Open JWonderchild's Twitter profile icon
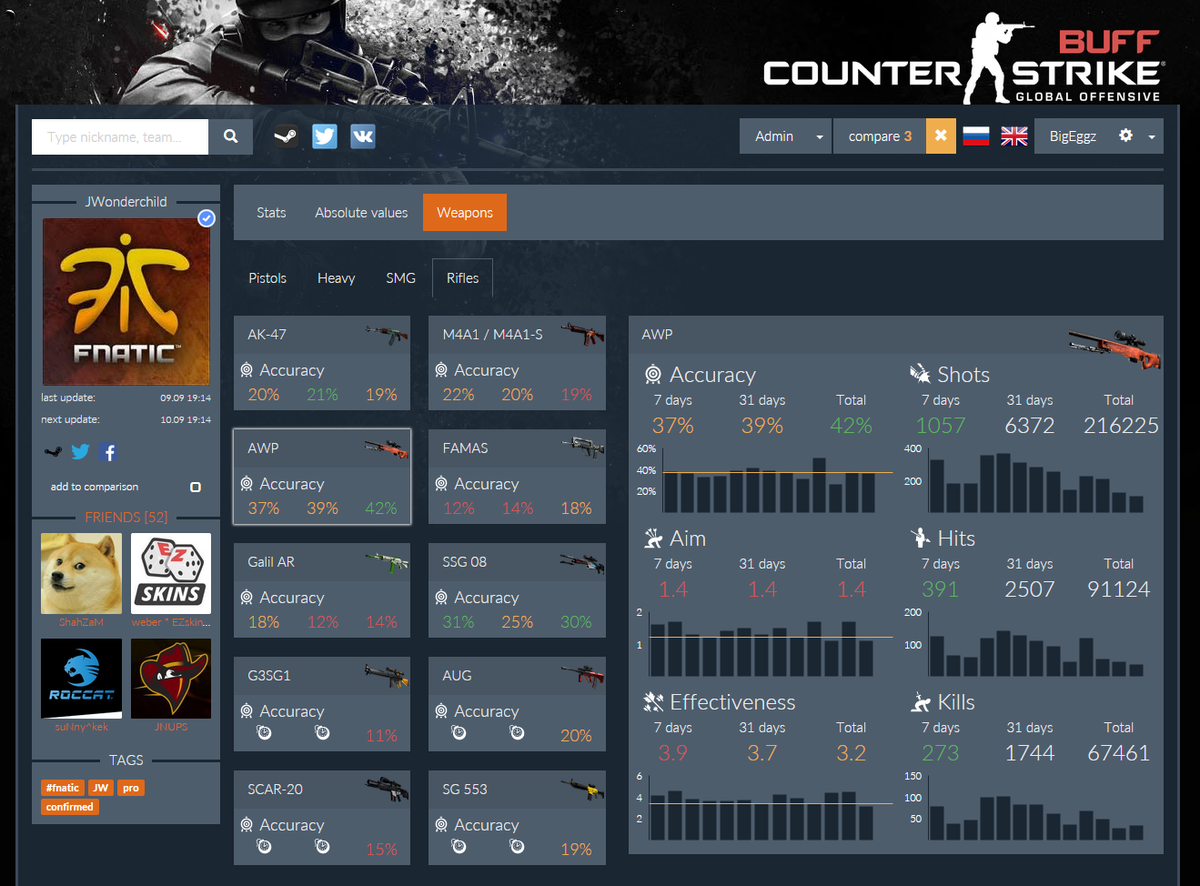This screenshot has height=886, width=1200. click(81, 452)
